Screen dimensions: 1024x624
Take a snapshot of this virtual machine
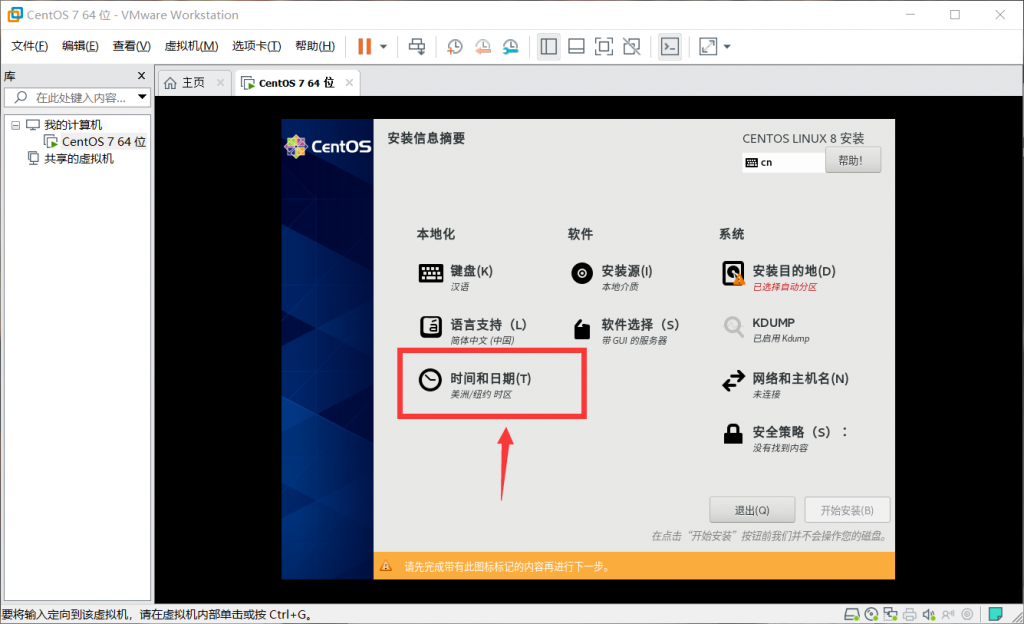tap(455, 46)
